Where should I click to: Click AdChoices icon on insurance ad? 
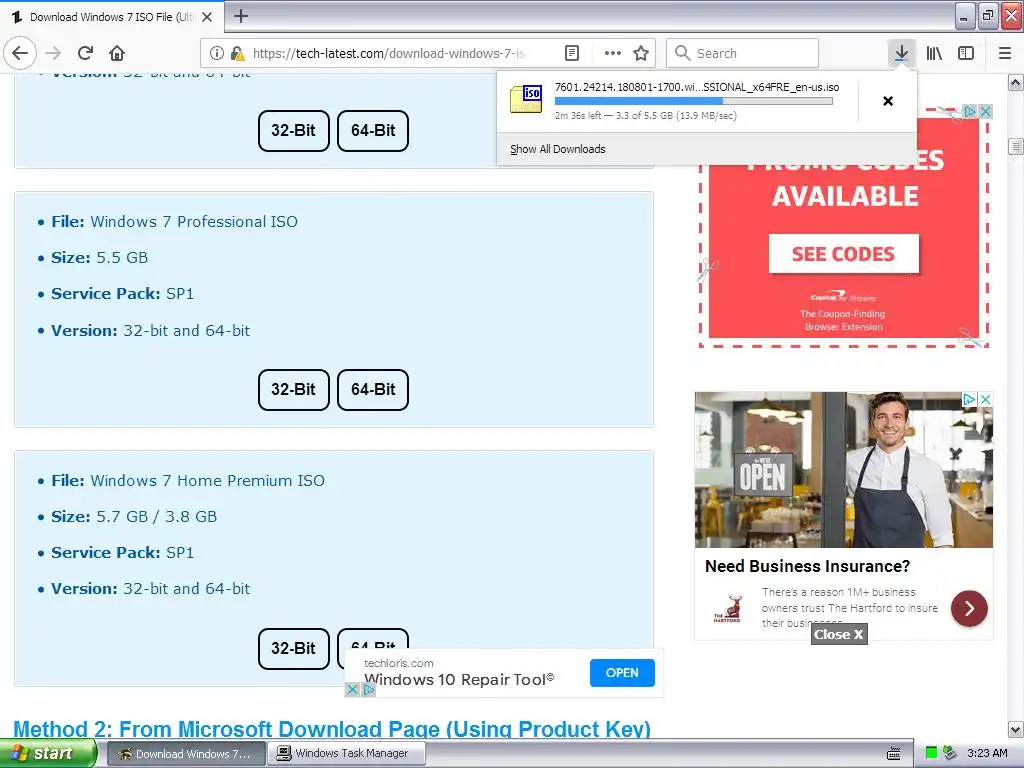[970, 398]
